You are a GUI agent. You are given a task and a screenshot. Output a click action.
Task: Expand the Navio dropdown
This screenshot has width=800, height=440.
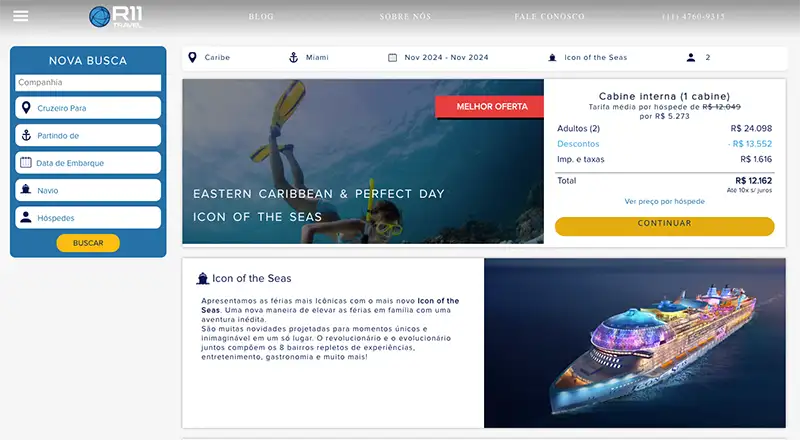(88, 190)
